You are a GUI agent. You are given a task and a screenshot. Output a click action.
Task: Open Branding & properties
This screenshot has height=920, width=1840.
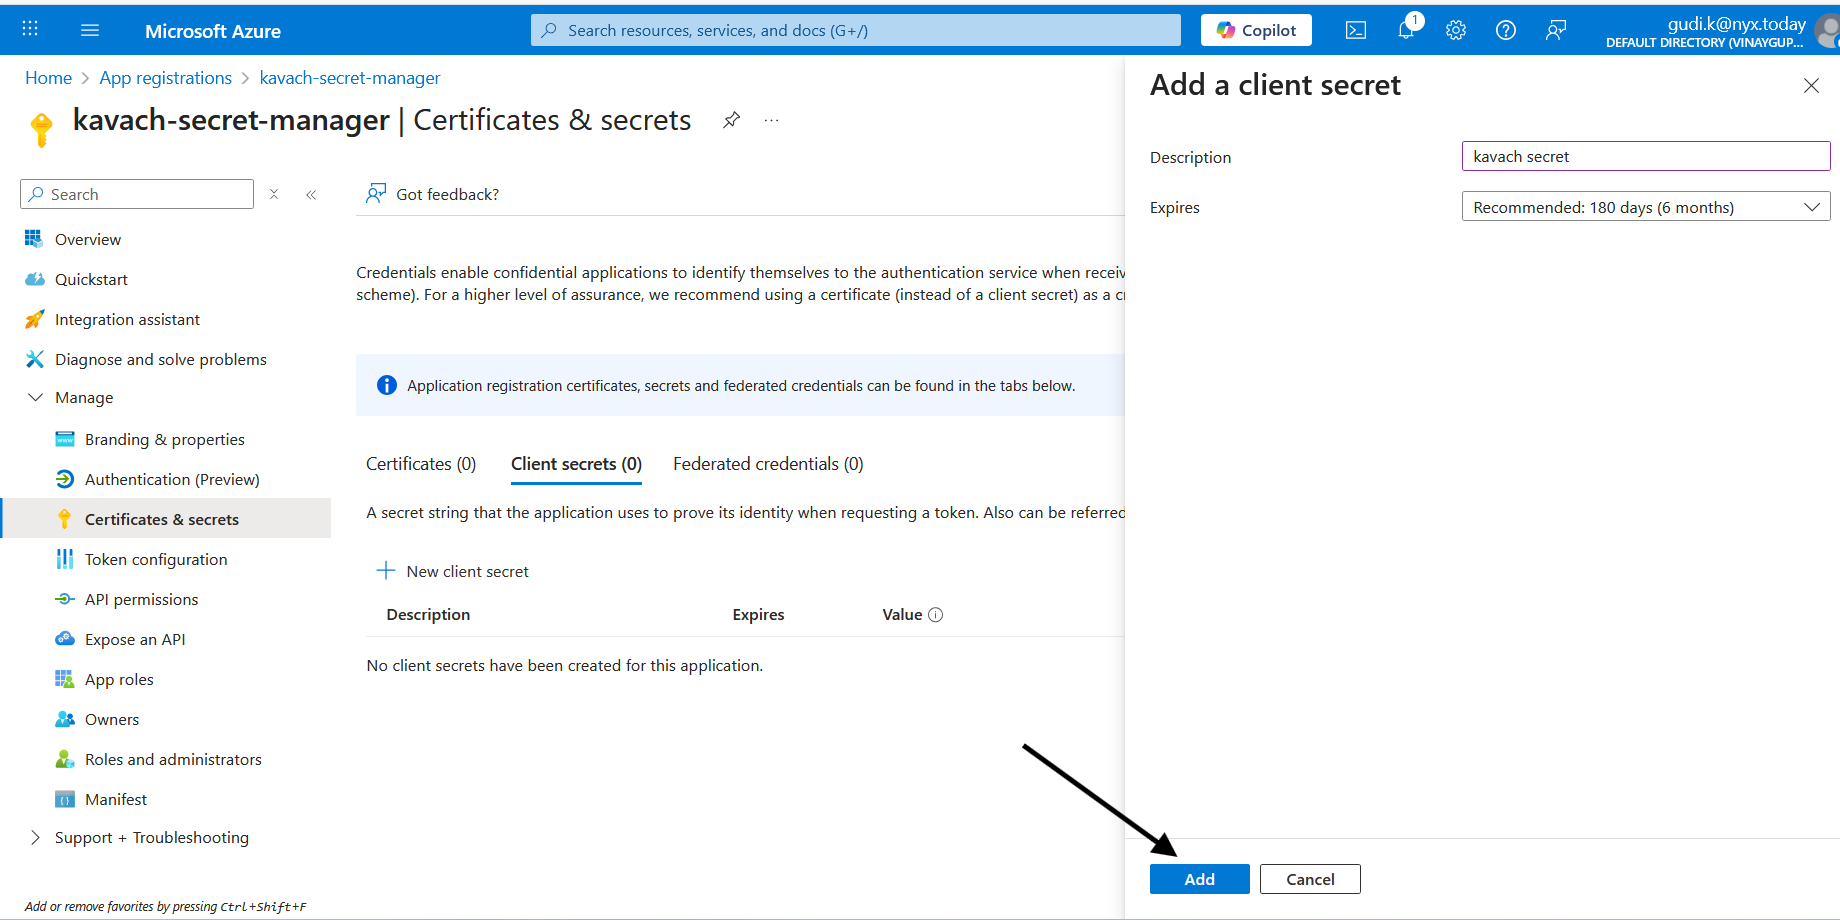coord(166,439)
